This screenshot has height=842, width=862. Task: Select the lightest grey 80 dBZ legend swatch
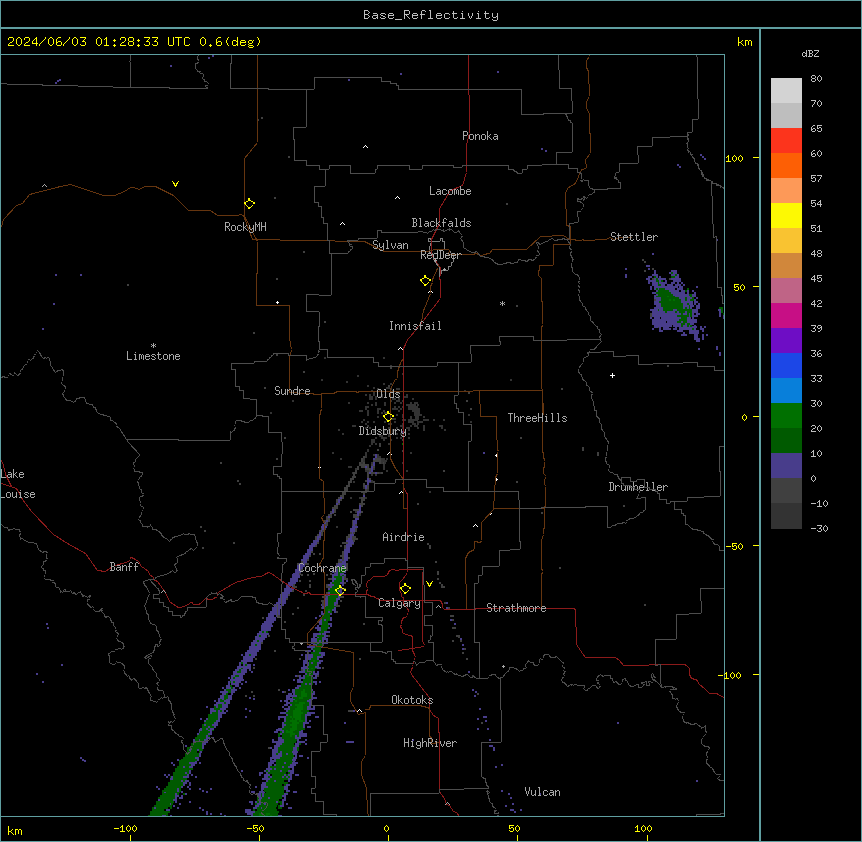pos(786,91)
